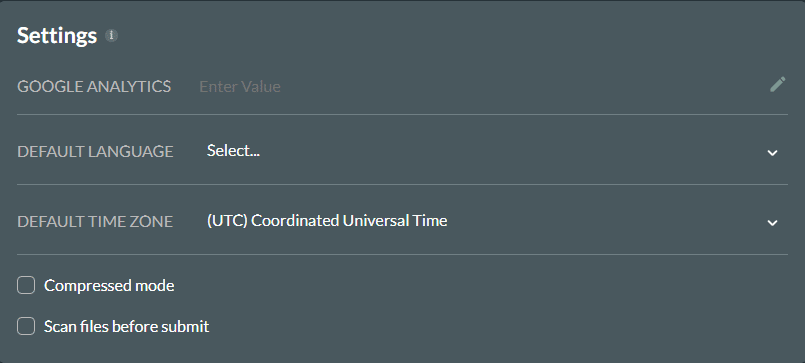Click the GOOGLE ANALYTICS field label
805x363 pixels.
(x=94, y=86)
